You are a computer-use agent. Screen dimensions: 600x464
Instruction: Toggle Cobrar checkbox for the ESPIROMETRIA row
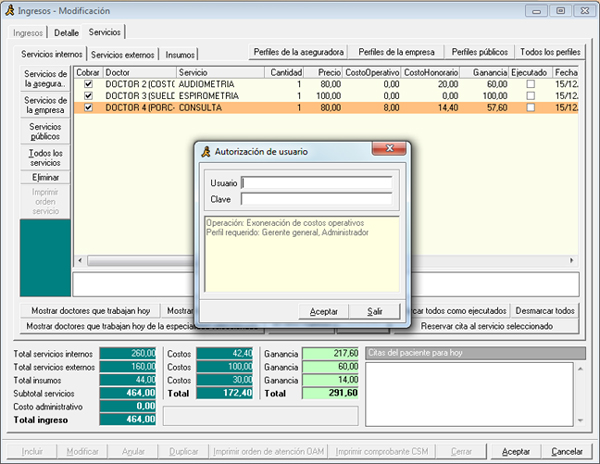click(x=88, y=95)
